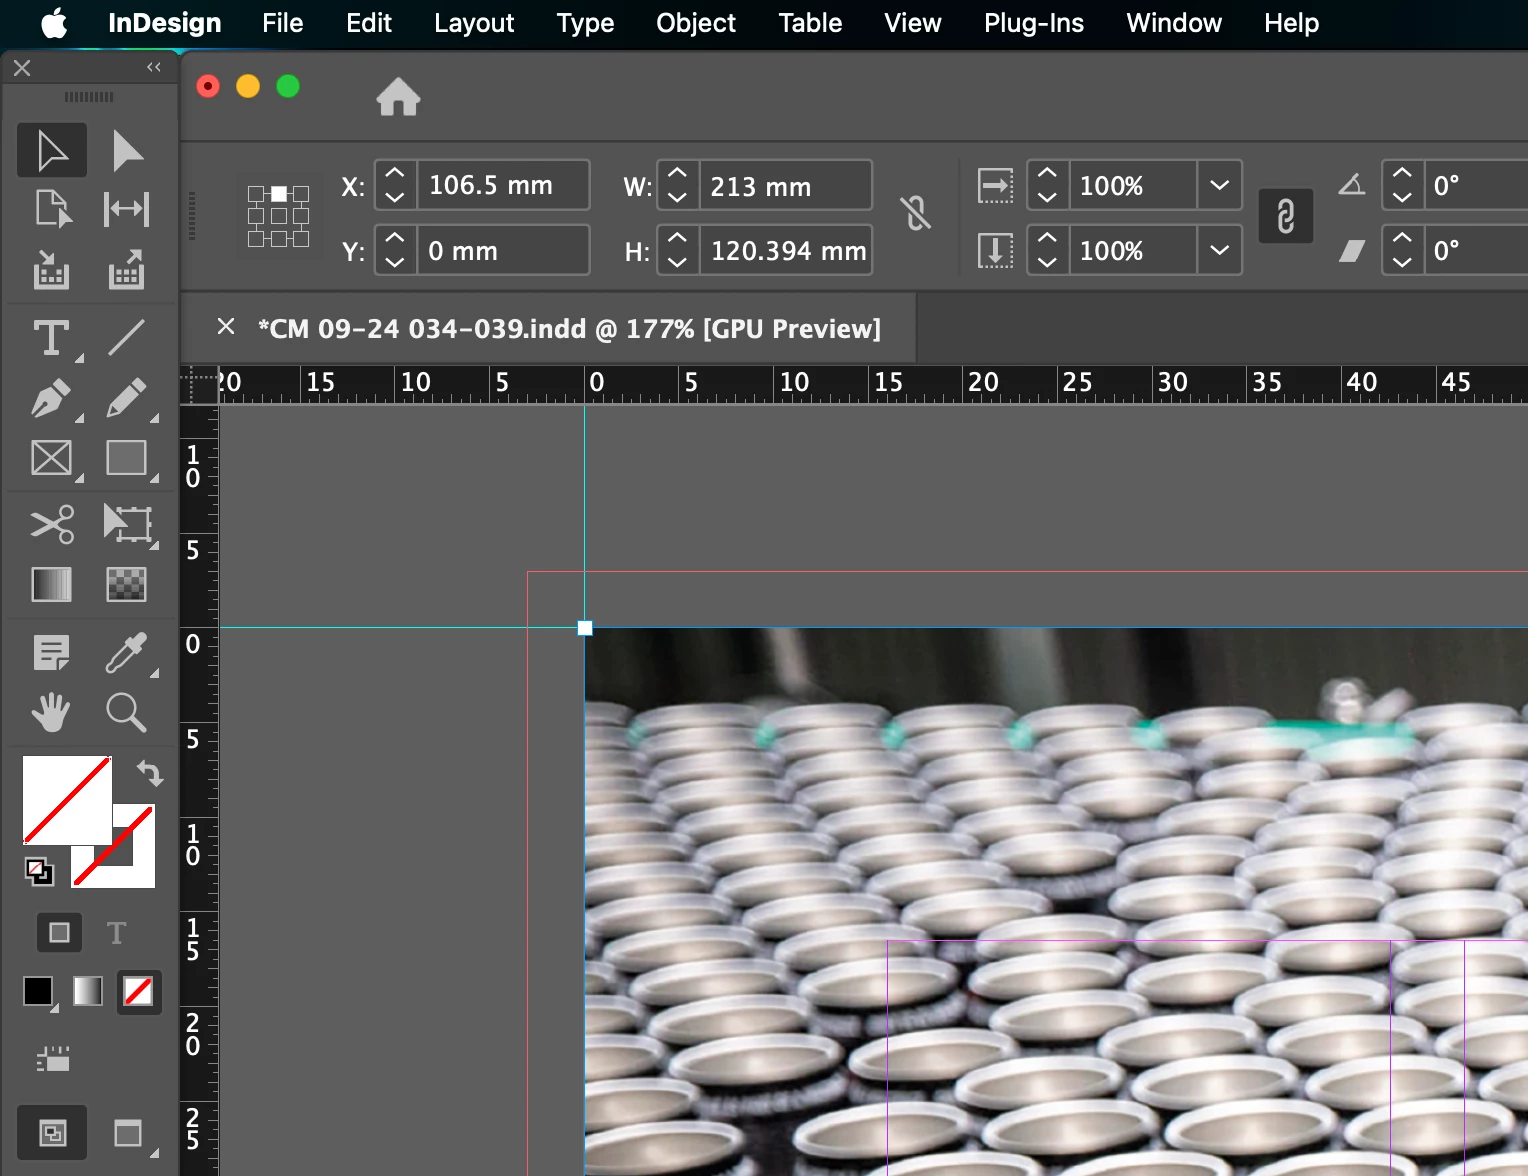The width and height of the screenshot is (1528, 1176).
Task: Choose the Rectangle tool
Action: (x=127, y=459)
